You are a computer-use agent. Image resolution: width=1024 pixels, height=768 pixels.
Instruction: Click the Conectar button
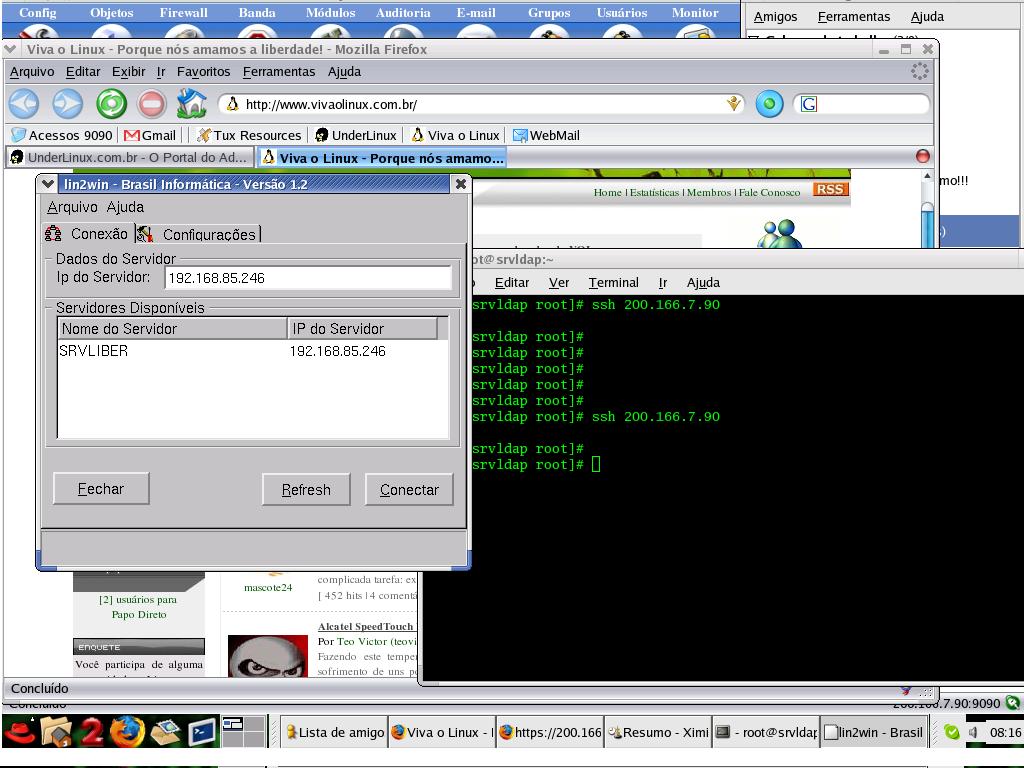pos(409,490)
